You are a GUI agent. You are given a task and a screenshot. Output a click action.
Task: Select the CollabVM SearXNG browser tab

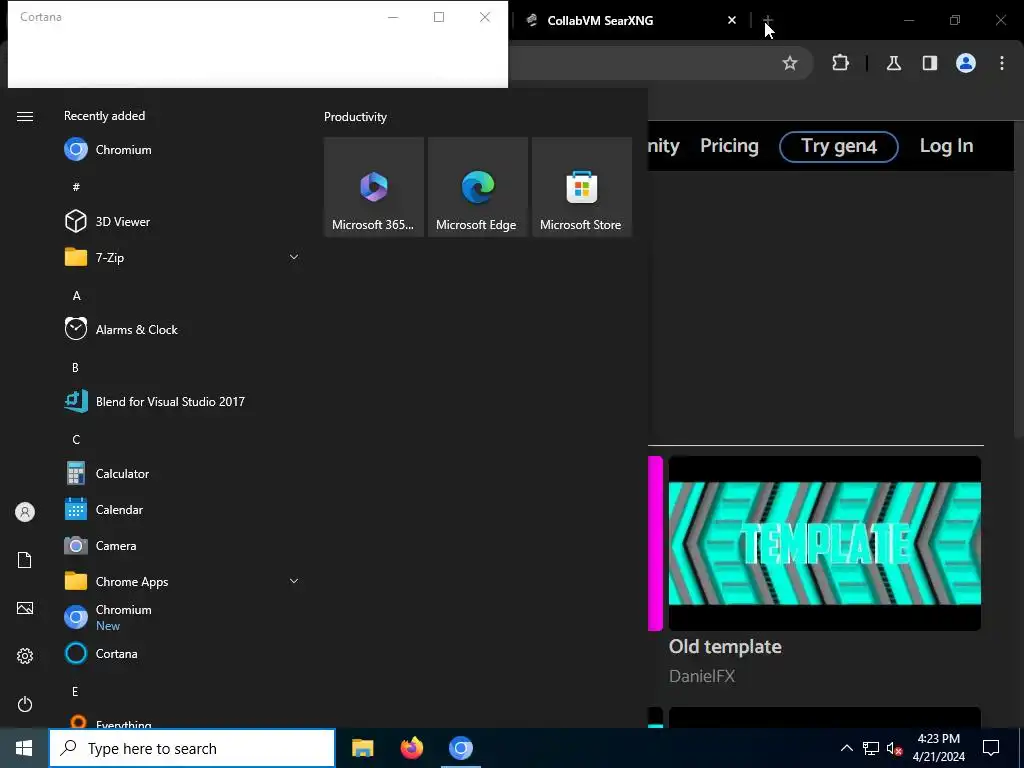coord(630,20)
